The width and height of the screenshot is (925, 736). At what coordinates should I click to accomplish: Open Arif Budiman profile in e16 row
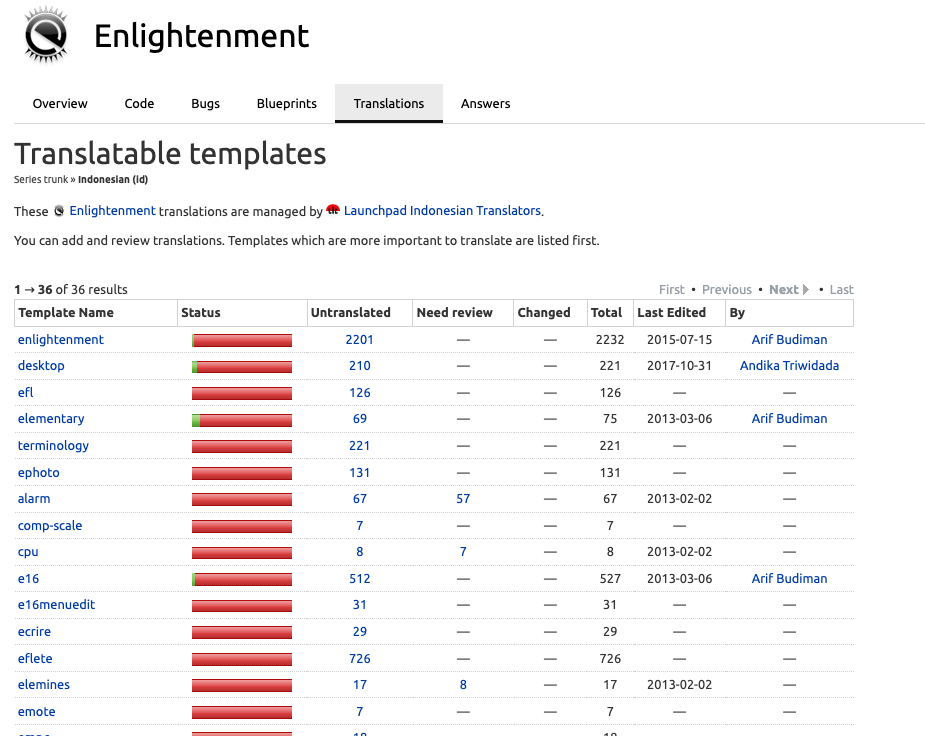coord(789,579)
